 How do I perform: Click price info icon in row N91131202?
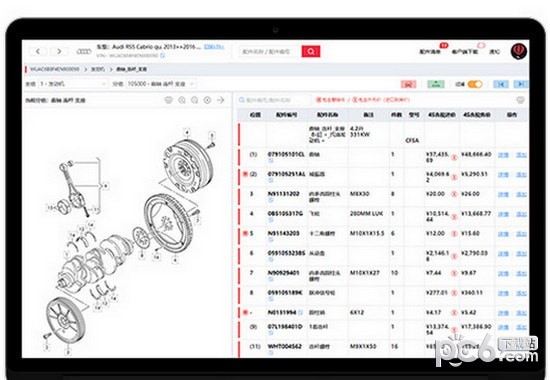pos(454,194)
